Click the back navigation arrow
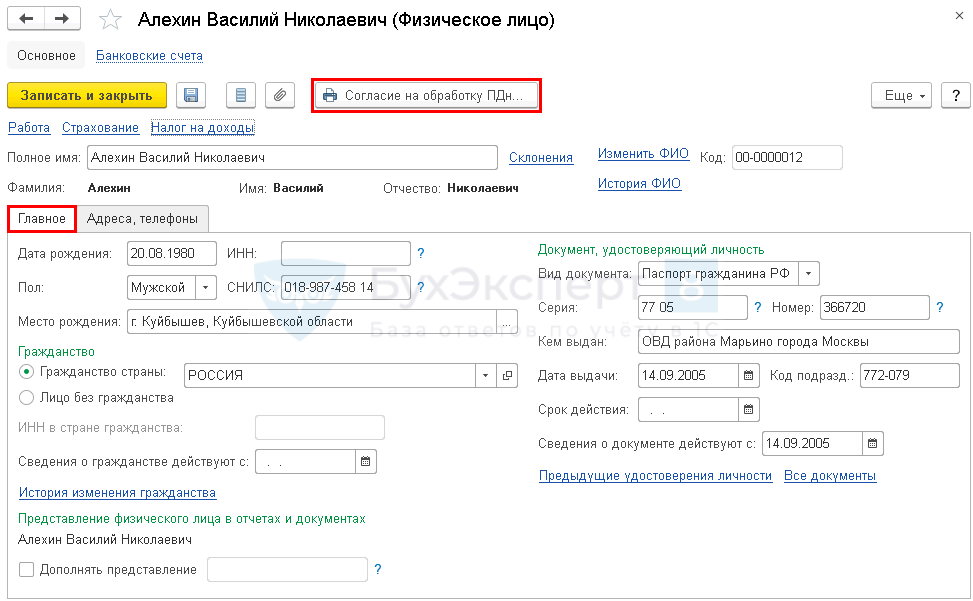Screen dimensions: 973x601 pyautogui.click(x=26, y=19)
